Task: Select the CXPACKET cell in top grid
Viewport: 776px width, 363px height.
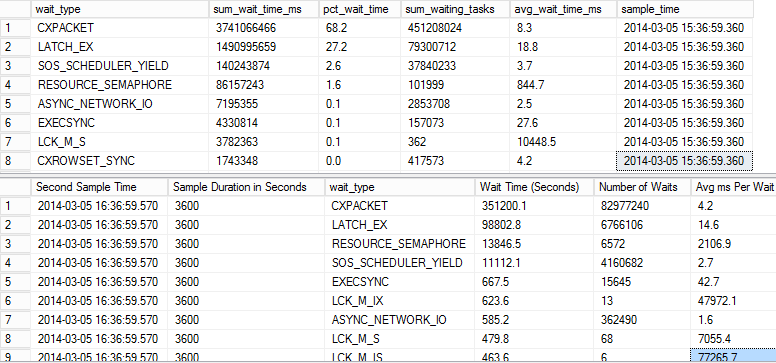Action: click(120, 28)
